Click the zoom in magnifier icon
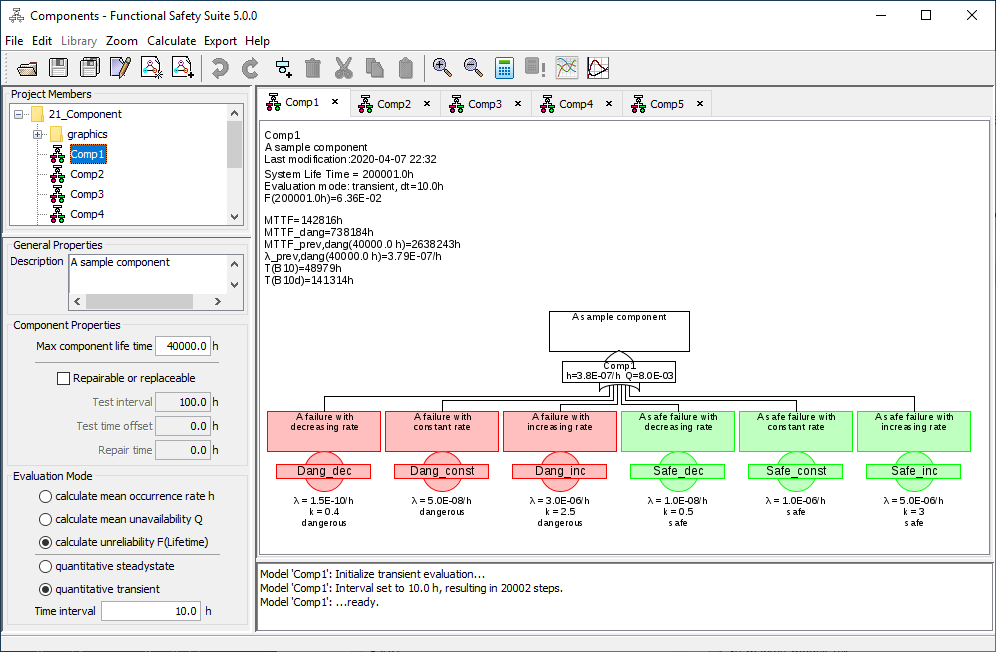 pyautogui.click(x=441, y=68)
